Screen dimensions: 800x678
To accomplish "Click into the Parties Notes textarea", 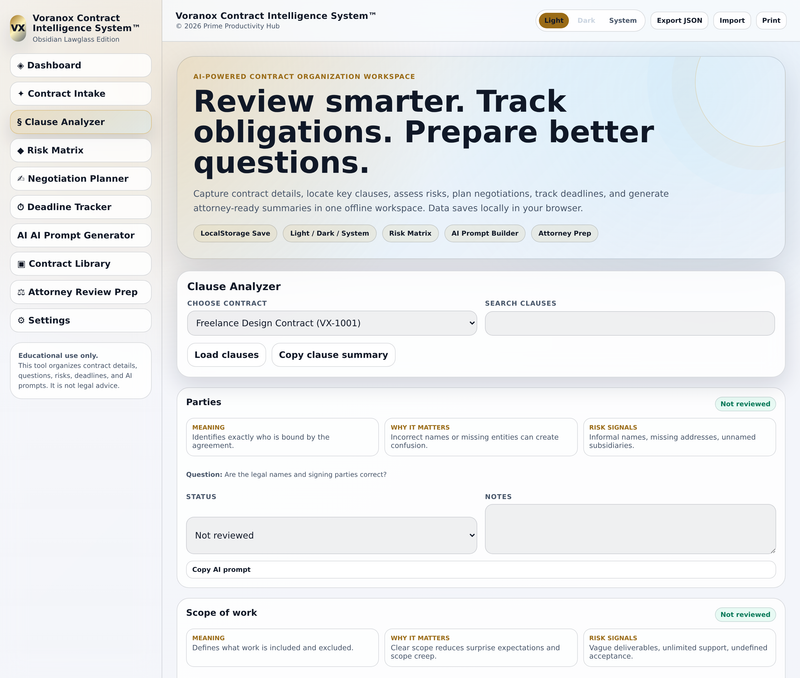I will click(631, 530).
